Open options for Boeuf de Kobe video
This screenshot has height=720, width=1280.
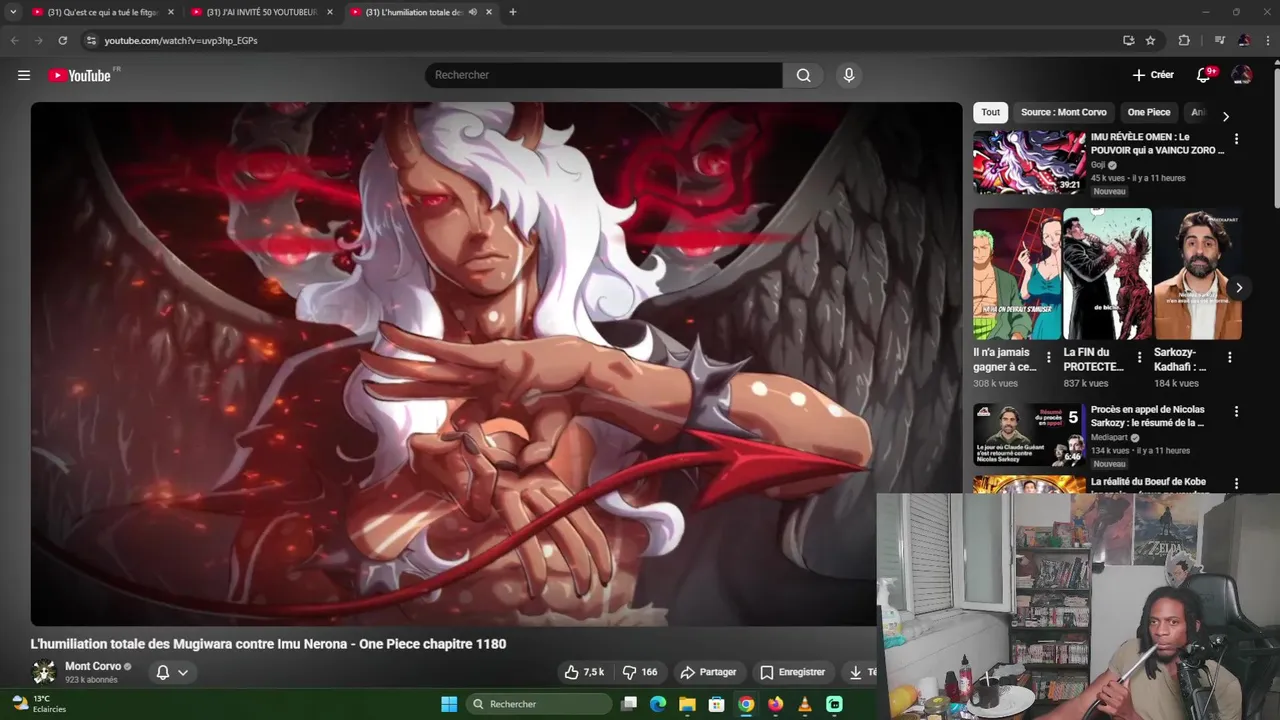(1236, 483)
